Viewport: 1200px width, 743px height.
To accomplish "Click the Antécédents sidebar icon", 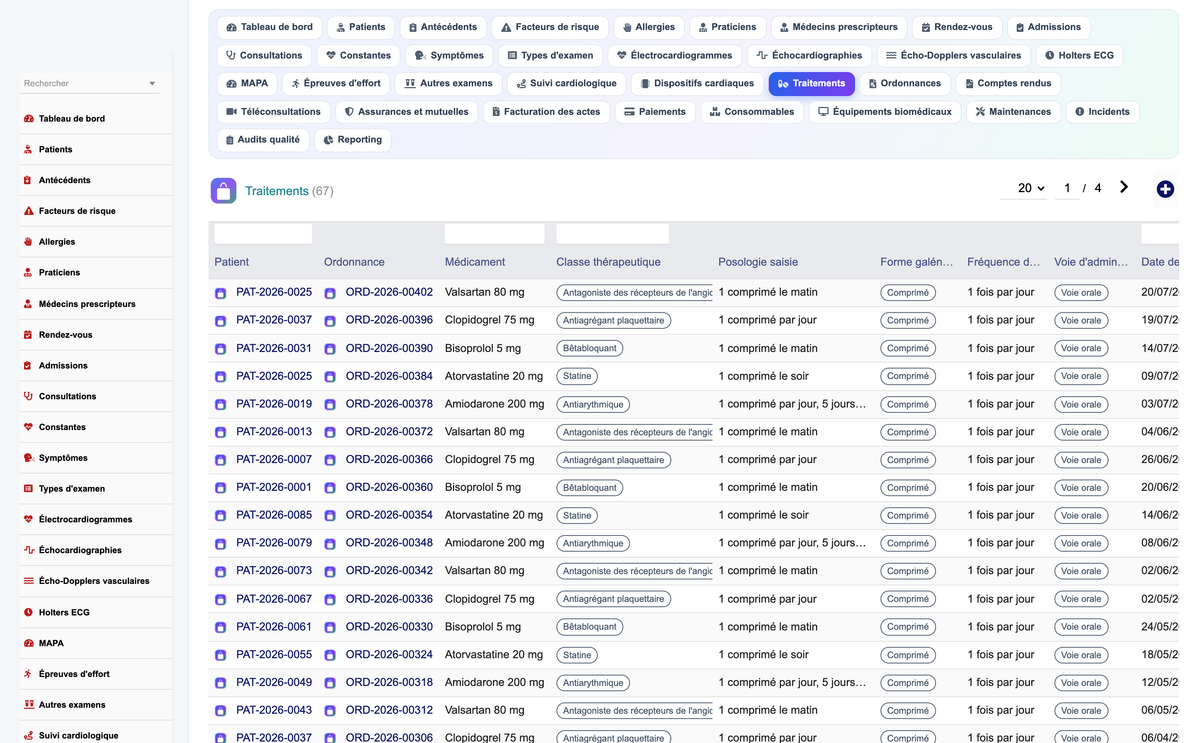I will pos(28,180).
